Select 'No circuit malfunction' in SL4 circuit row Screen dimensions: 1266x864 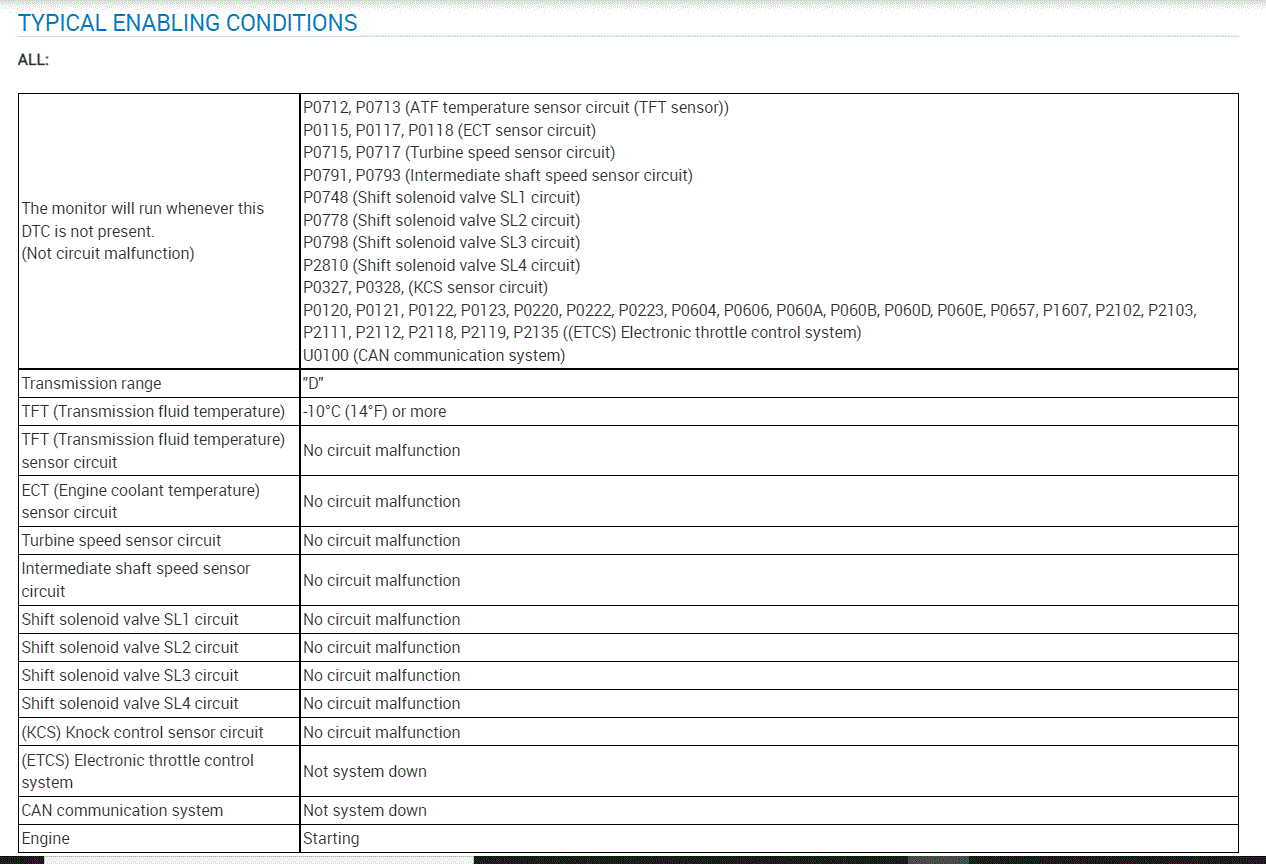382,703
